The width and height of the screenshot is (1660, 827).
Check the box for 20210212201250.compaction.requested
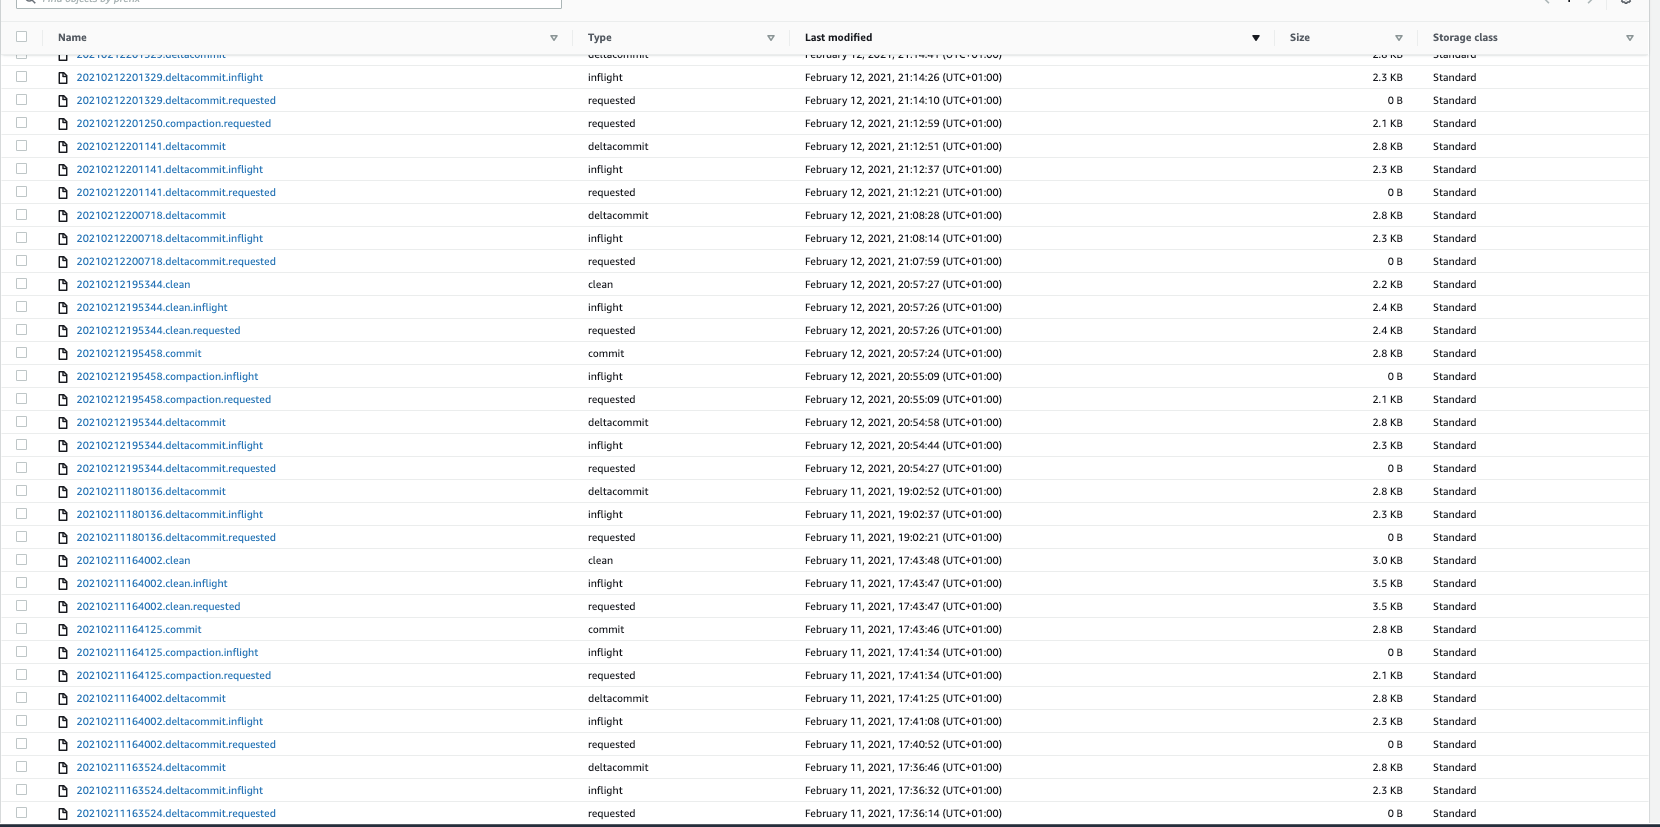21,123
